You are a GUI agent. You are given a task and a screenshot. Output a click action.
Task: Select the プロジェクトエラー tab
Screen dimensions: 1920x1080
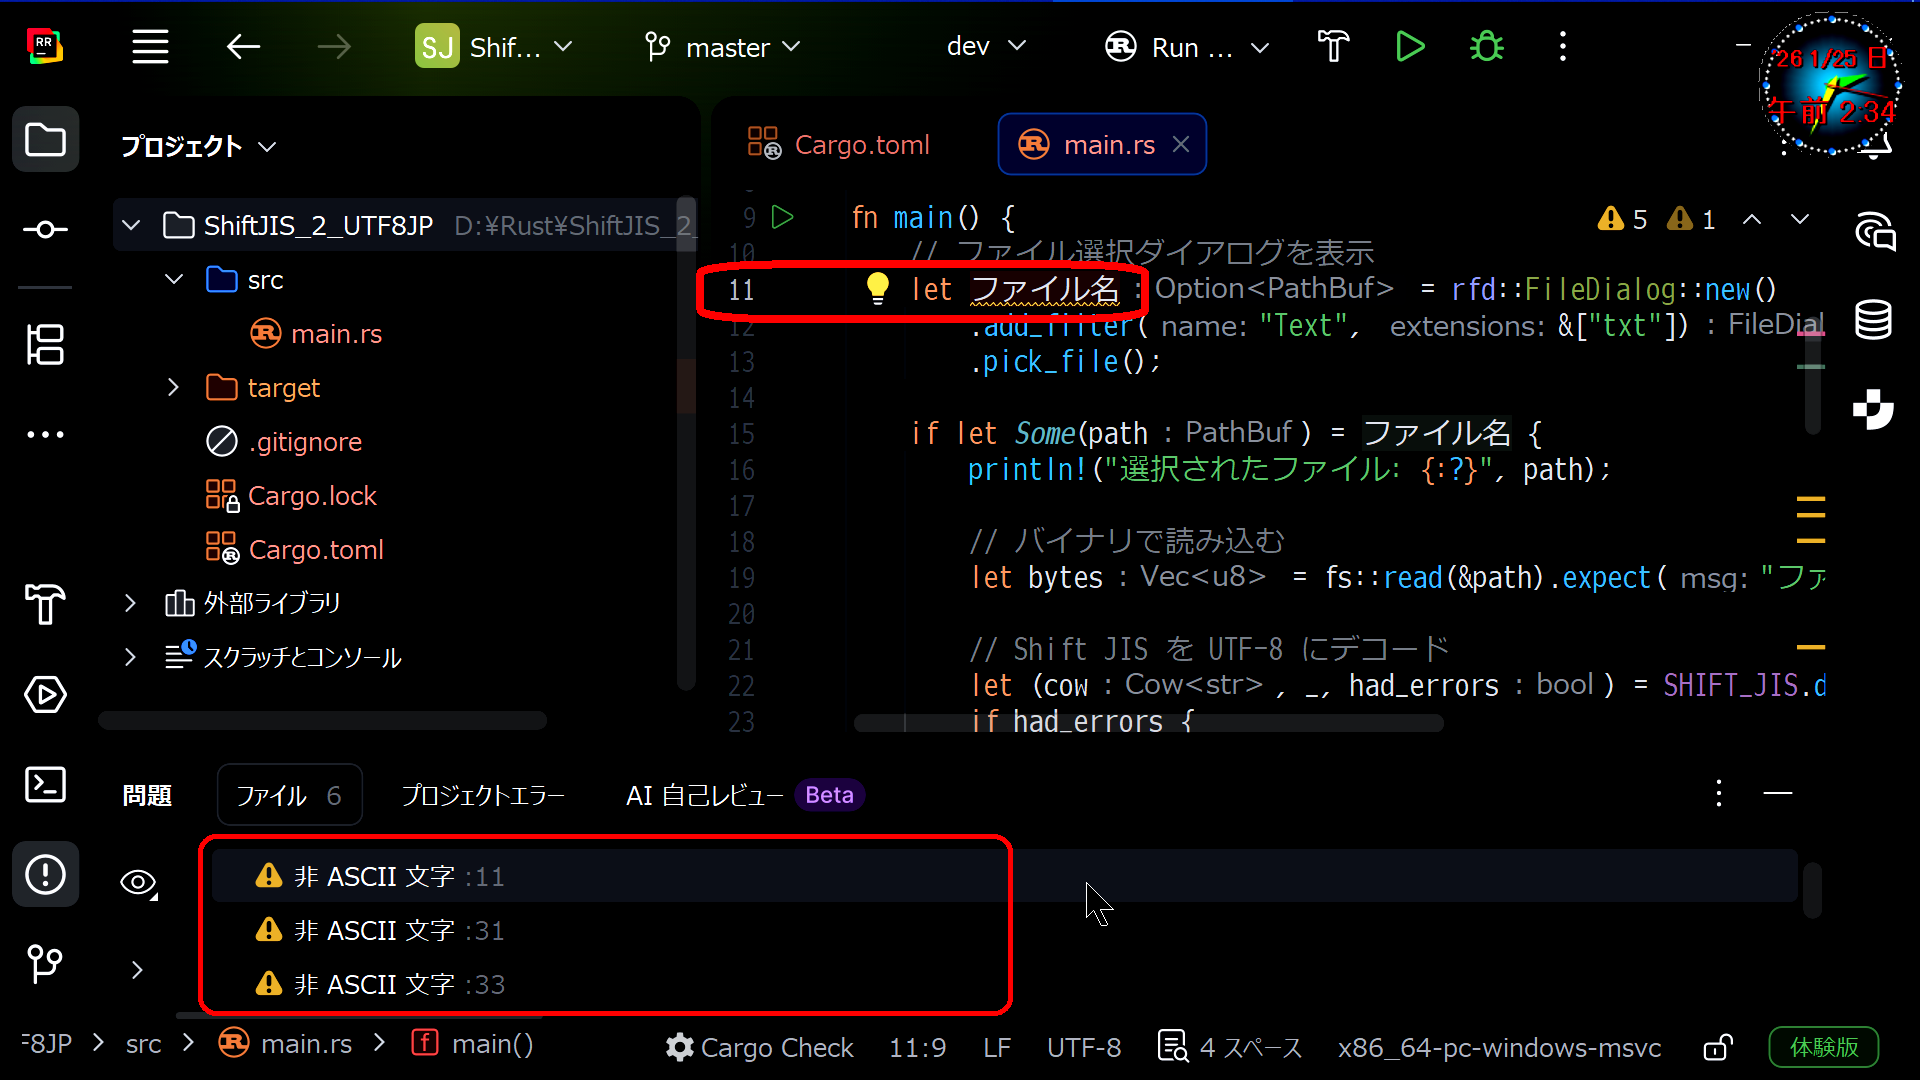(x=483, y=795)
